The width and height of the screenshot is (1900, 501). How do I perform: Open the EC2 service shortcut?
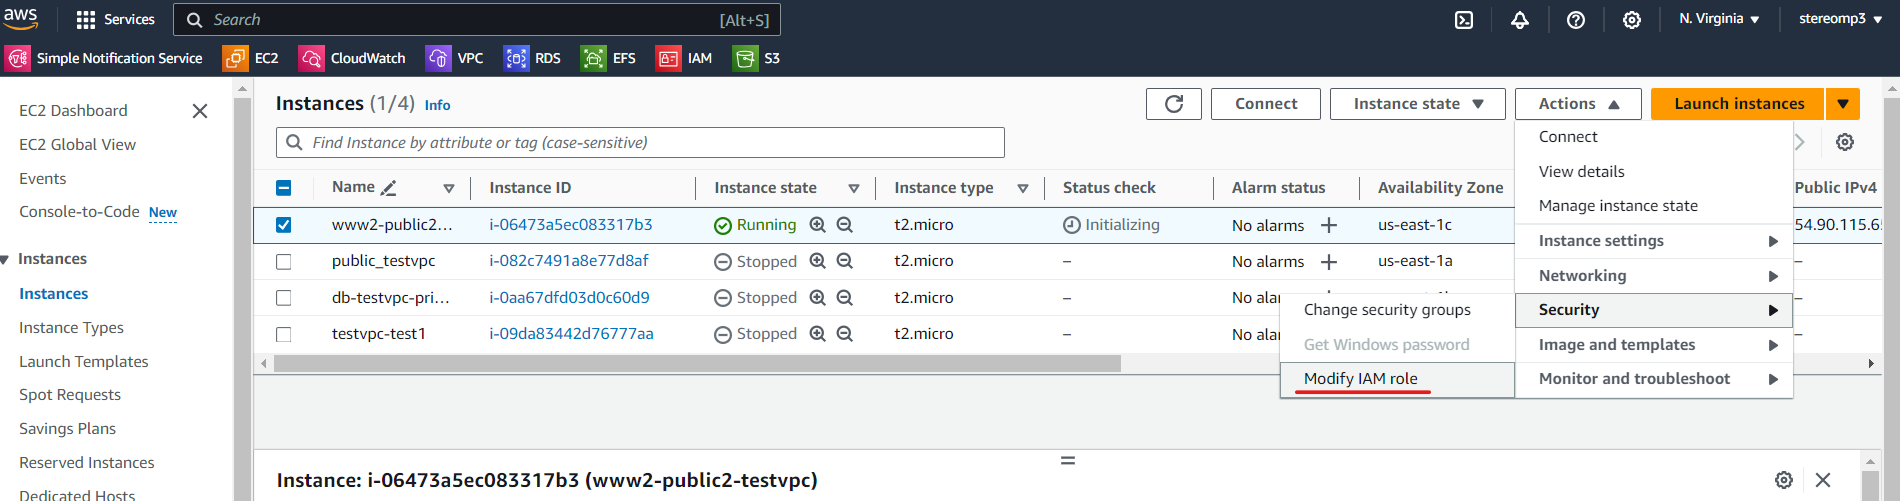pyautogui.click(x=251, y=58)
